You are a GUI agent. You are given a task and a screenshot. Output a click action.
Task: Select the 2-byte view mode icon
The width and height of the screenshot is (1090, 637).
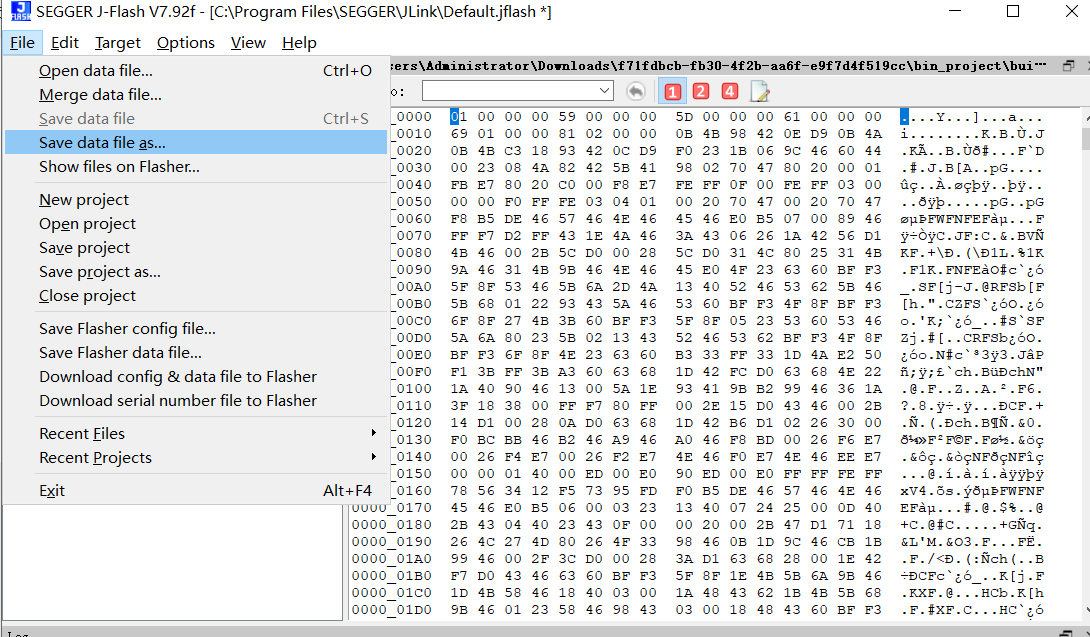[701, 91]
